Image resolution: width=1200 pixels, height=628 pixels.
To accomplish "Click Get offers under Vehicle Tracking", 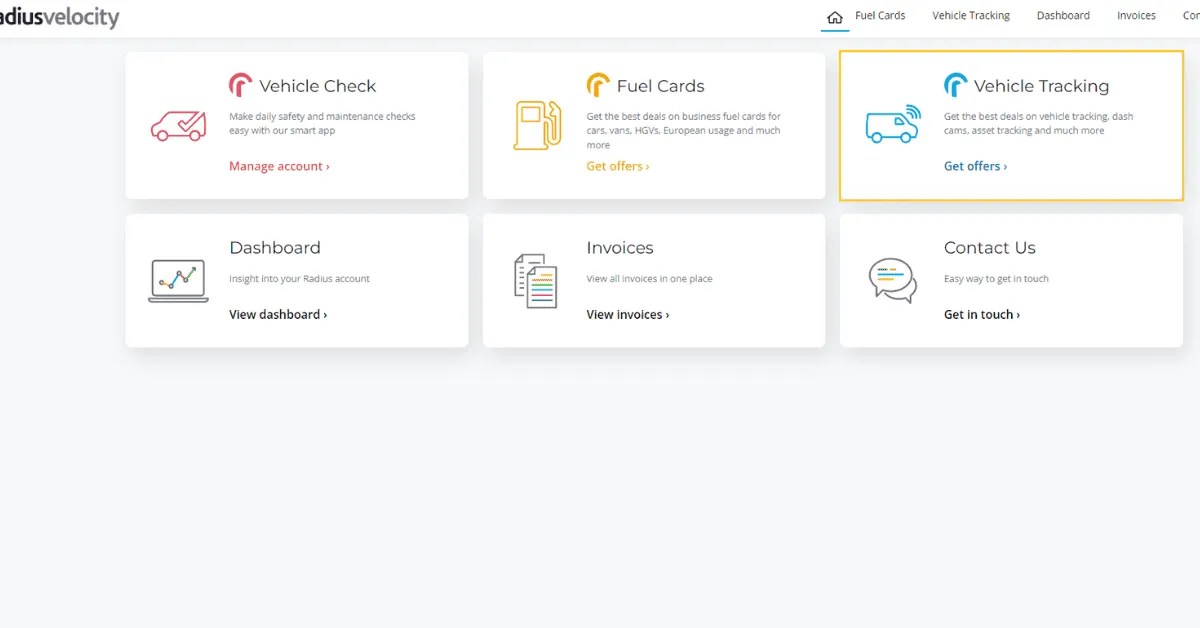I will pyautogui.click(x=975, y=166).
